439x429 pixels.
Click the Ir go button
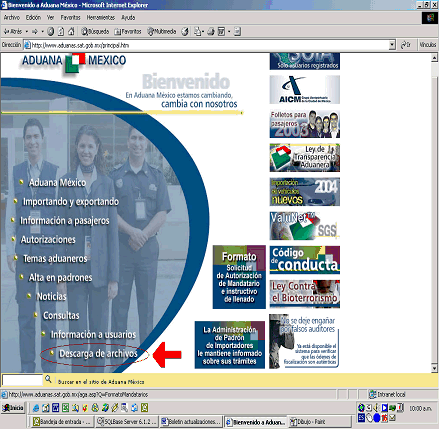coord(406,45)
